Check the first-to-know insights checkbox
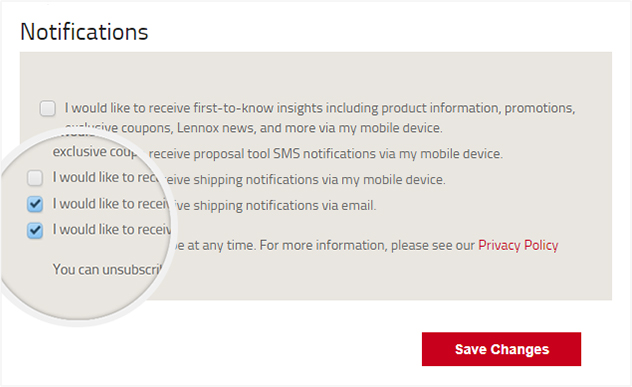Screen dimensions: 632x387 pyautogui.click(x=48, y=108)
